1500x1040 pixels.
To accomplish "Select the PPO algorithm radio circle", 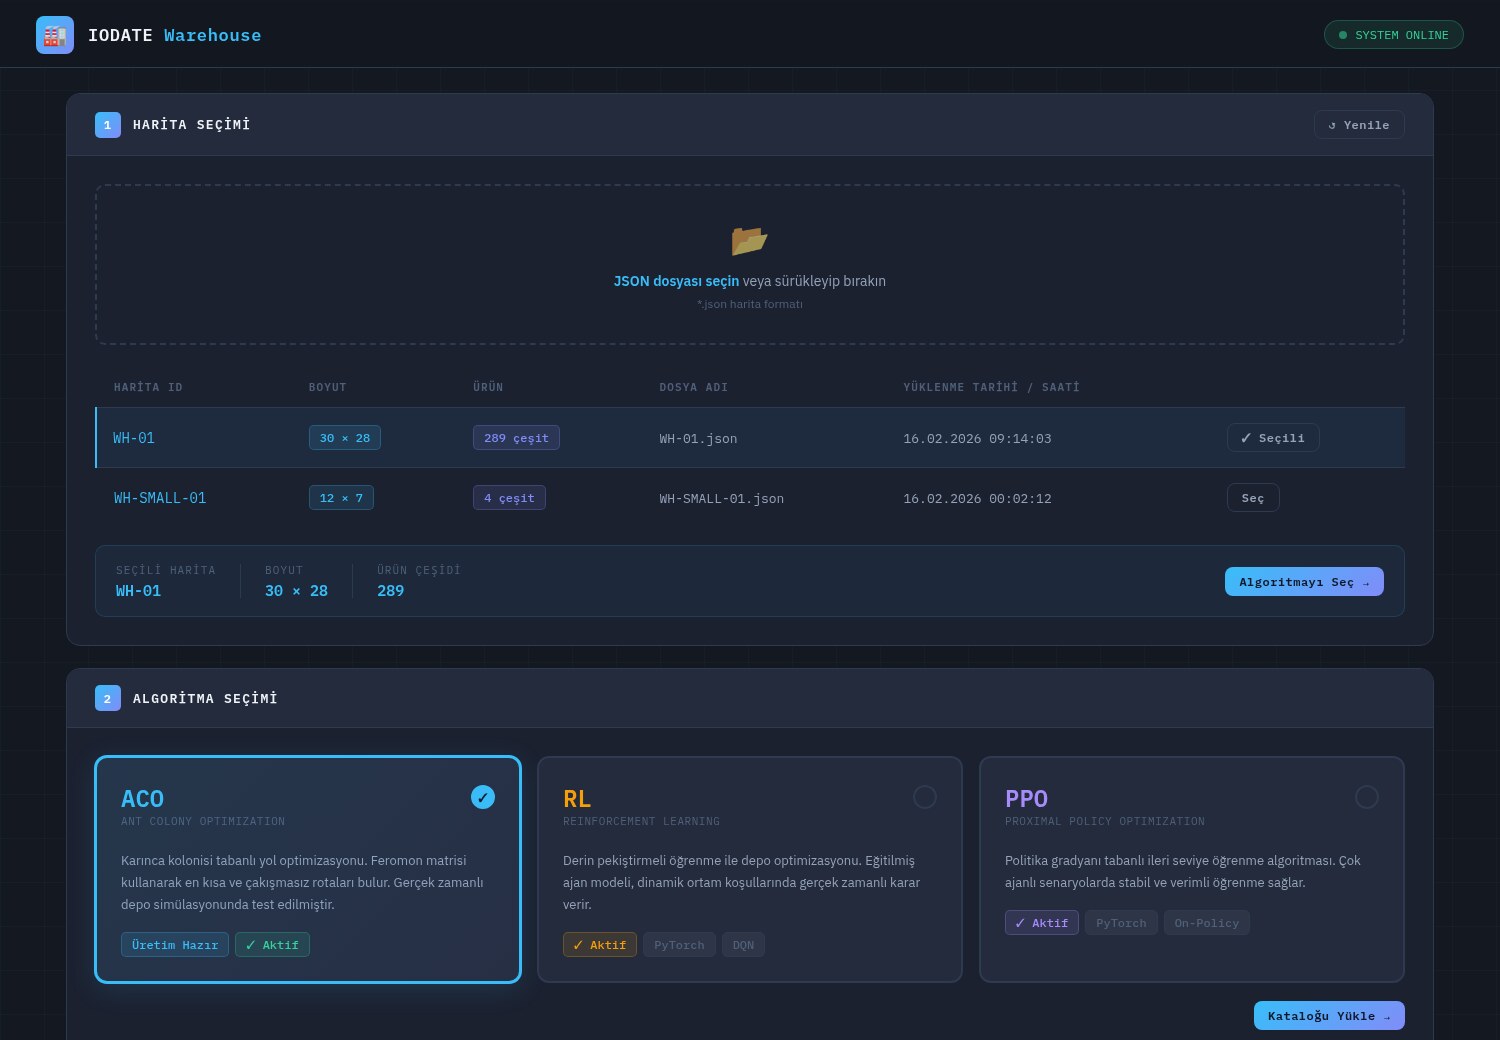I will tap(1367, 797).
